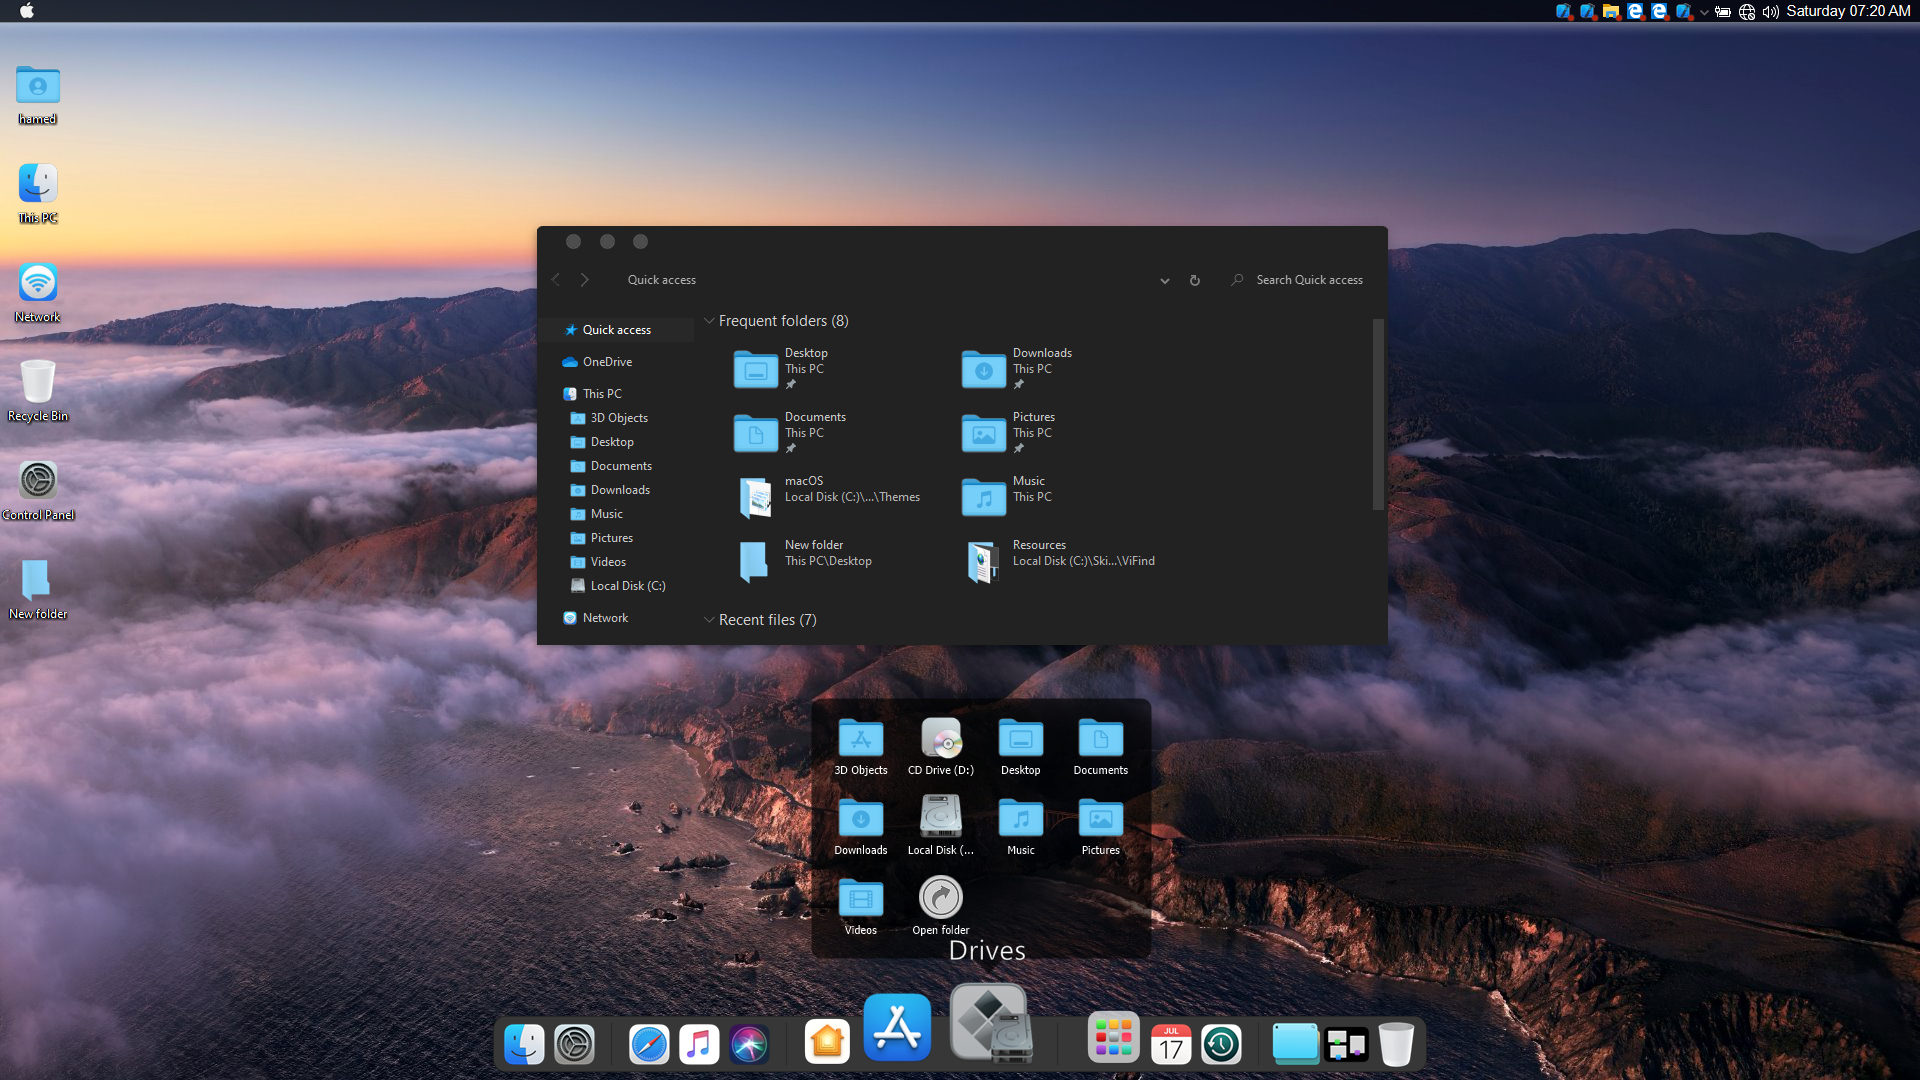Click the refresh button in address bar
This screenshot has height=1080, width=1920.
pos(1194,280)
